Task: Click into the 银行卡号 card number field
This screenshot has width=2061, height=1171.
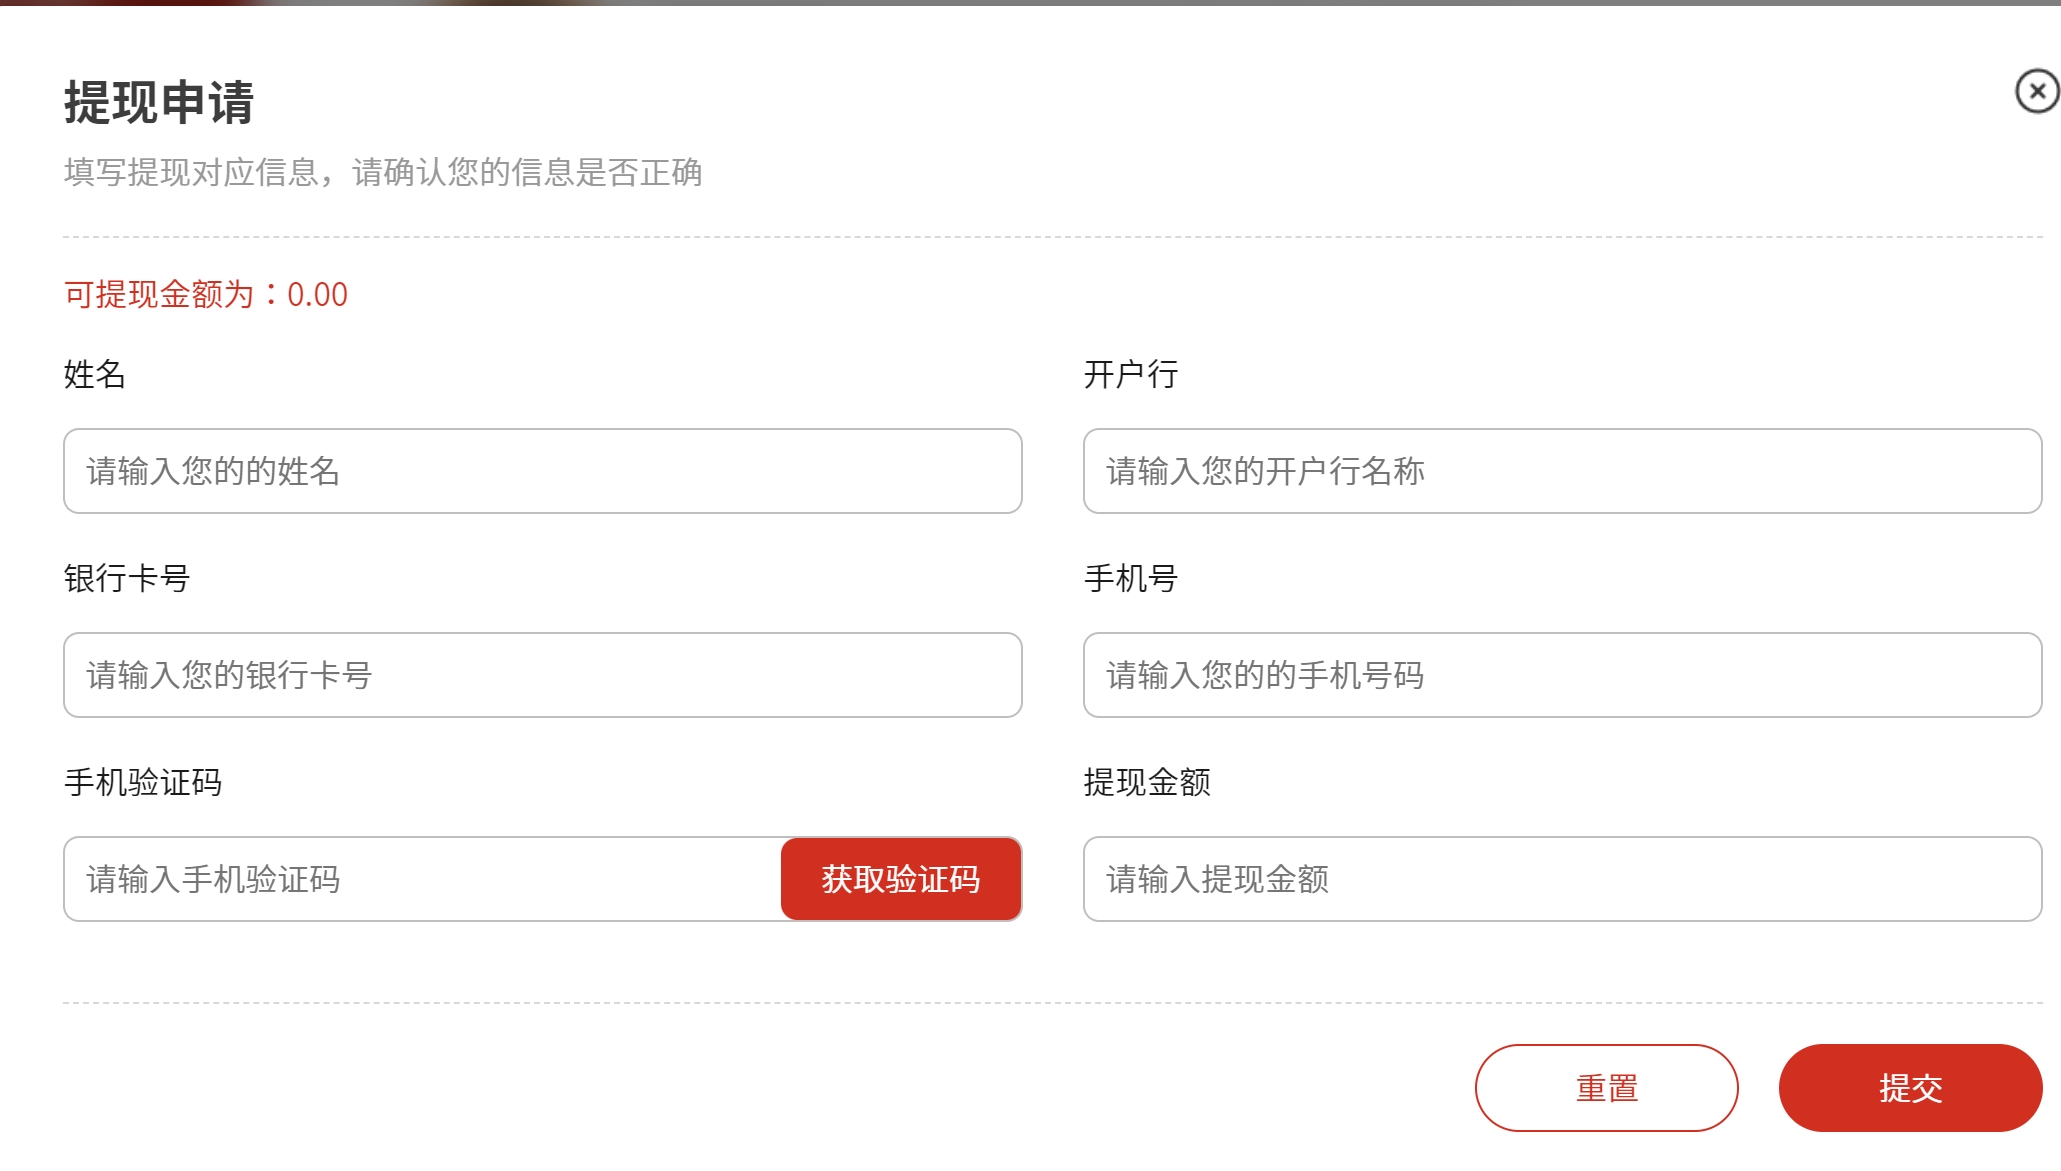Action: tap(543, 675)
